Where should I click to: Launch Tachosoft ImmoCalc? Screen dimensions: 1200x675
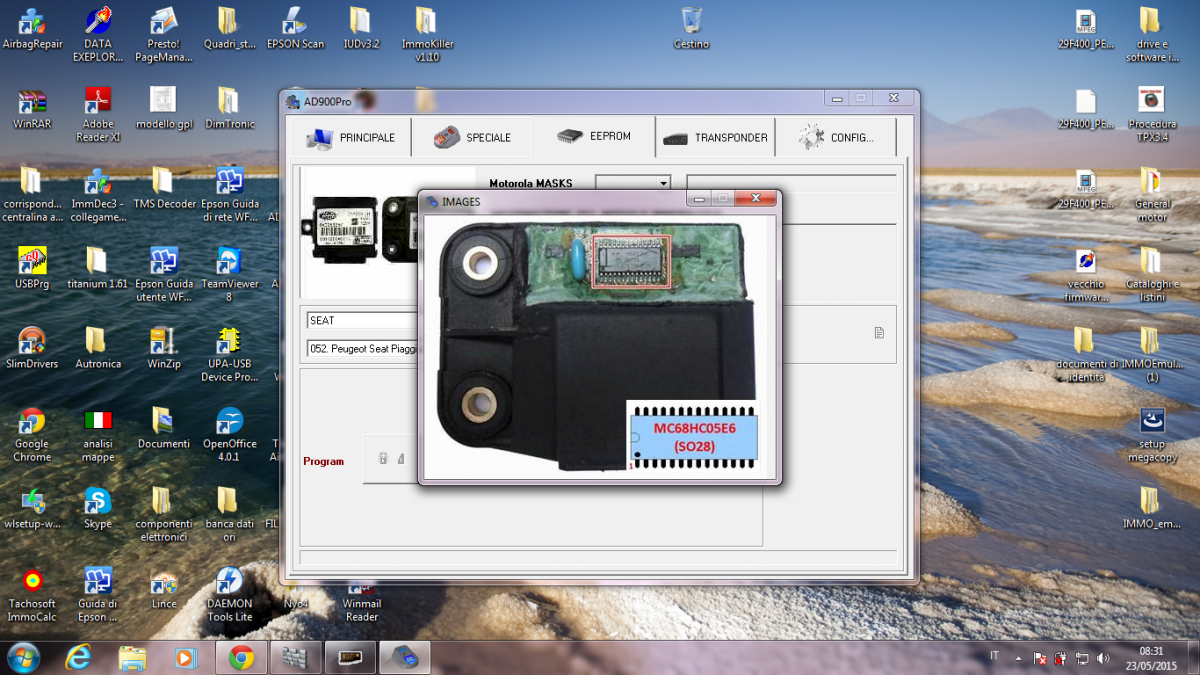click(33, 595)
